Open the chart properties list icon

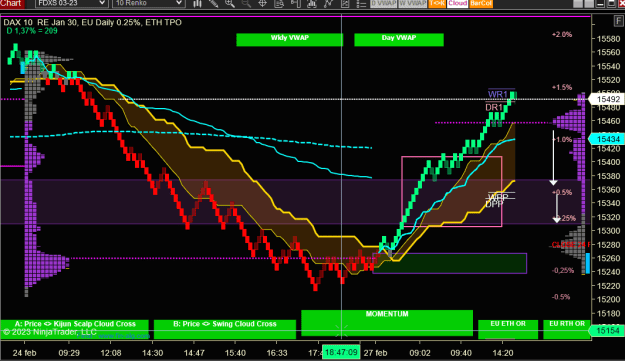point(361,4)
